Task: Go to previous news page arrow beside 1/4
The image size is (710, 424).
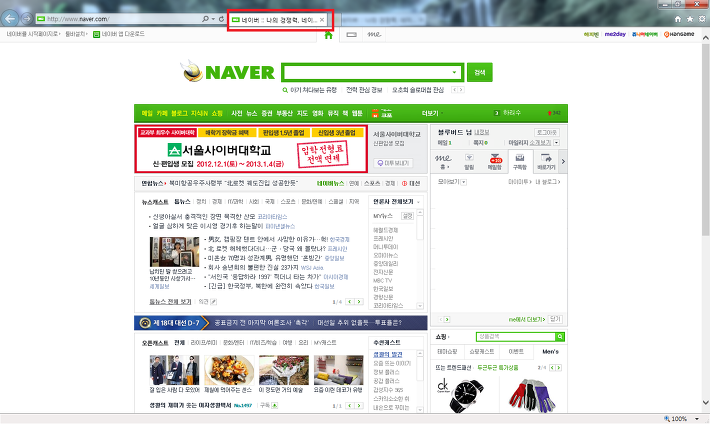Action: click(350, 302)
